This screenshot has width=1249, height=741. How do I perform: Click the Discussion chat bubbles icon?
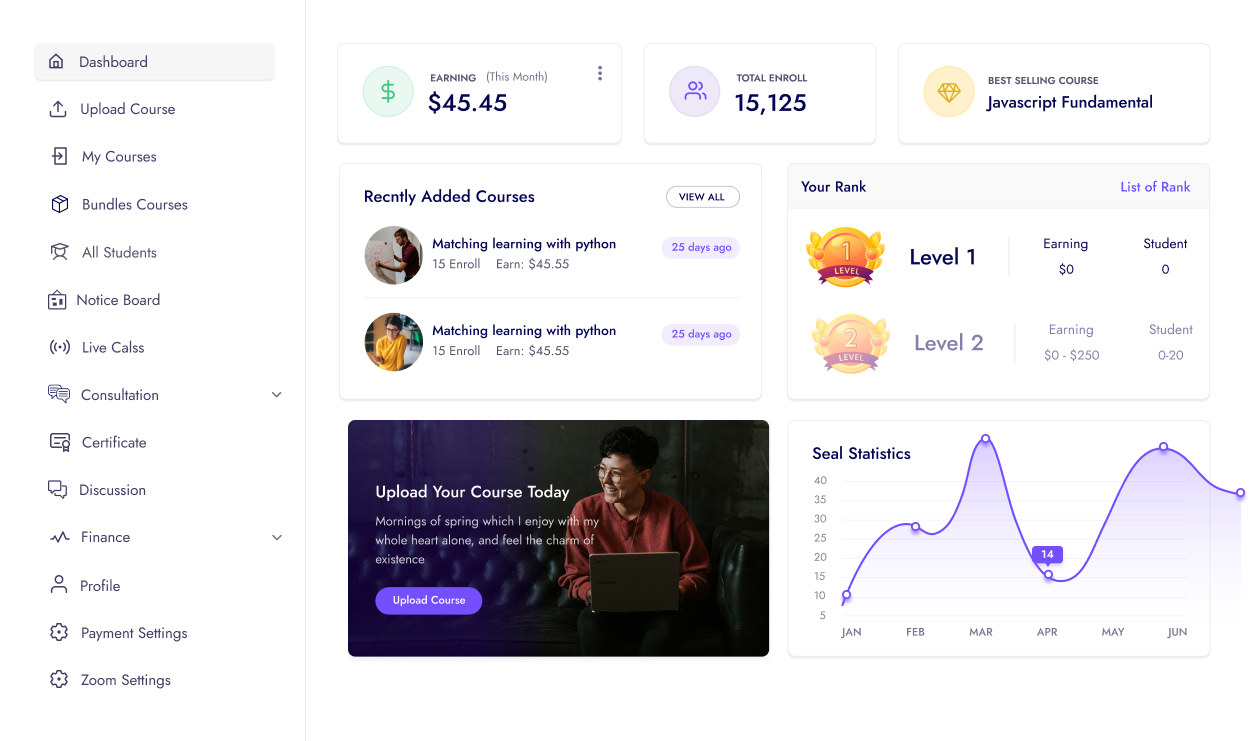[x=58, y=490]
